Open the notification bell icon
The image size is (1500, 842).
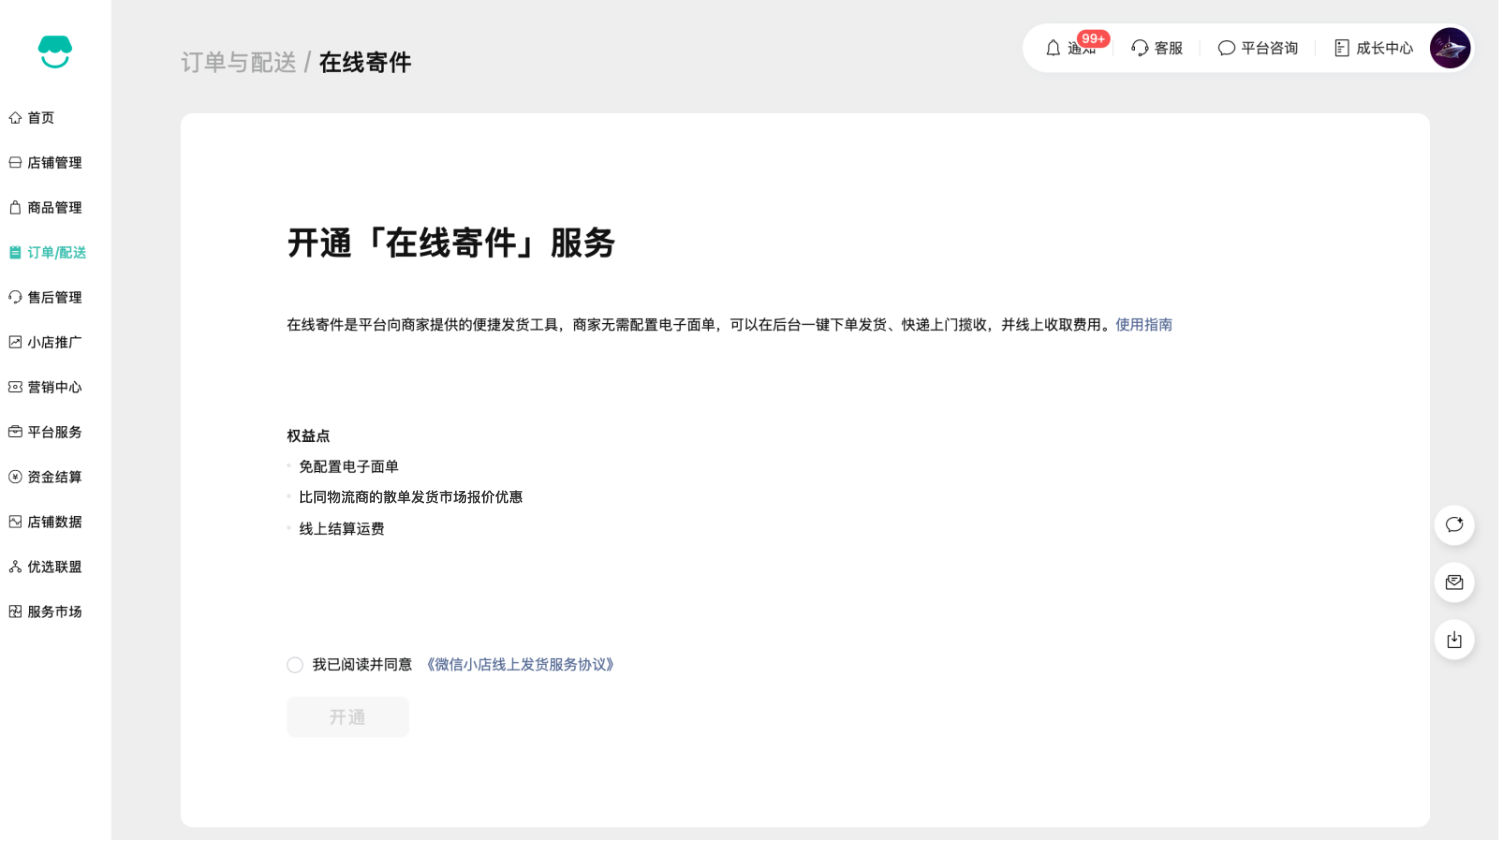point(1053,48)
